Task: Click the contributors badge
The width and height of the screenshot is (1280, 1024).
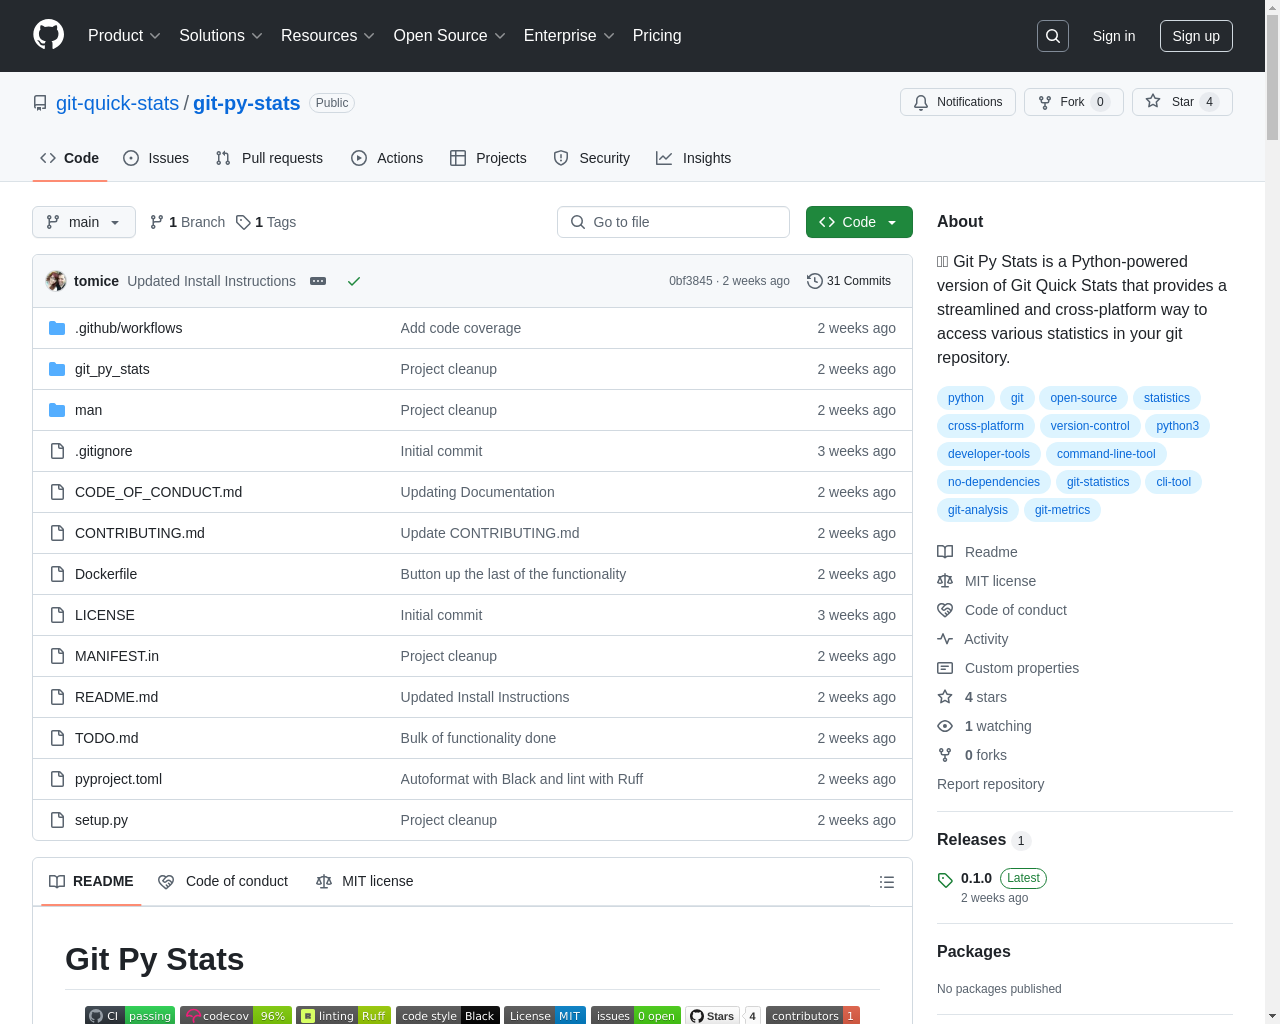Action: (x=813, y=1015)
